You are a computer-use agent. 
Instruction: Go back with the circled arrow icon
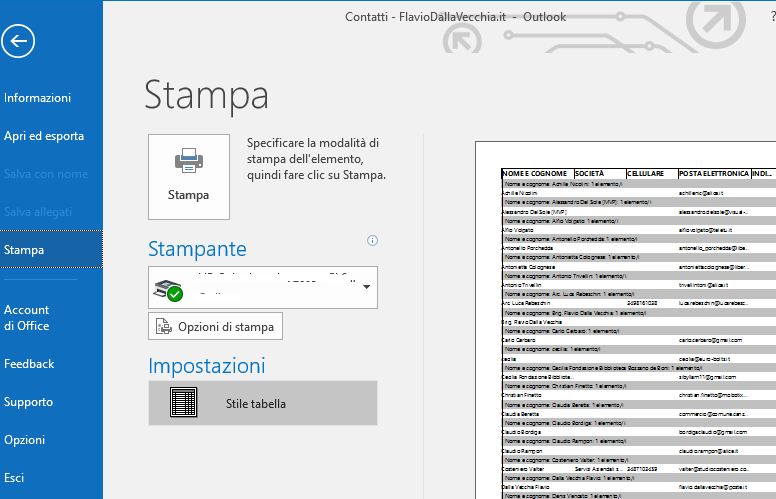coord(18,41)
